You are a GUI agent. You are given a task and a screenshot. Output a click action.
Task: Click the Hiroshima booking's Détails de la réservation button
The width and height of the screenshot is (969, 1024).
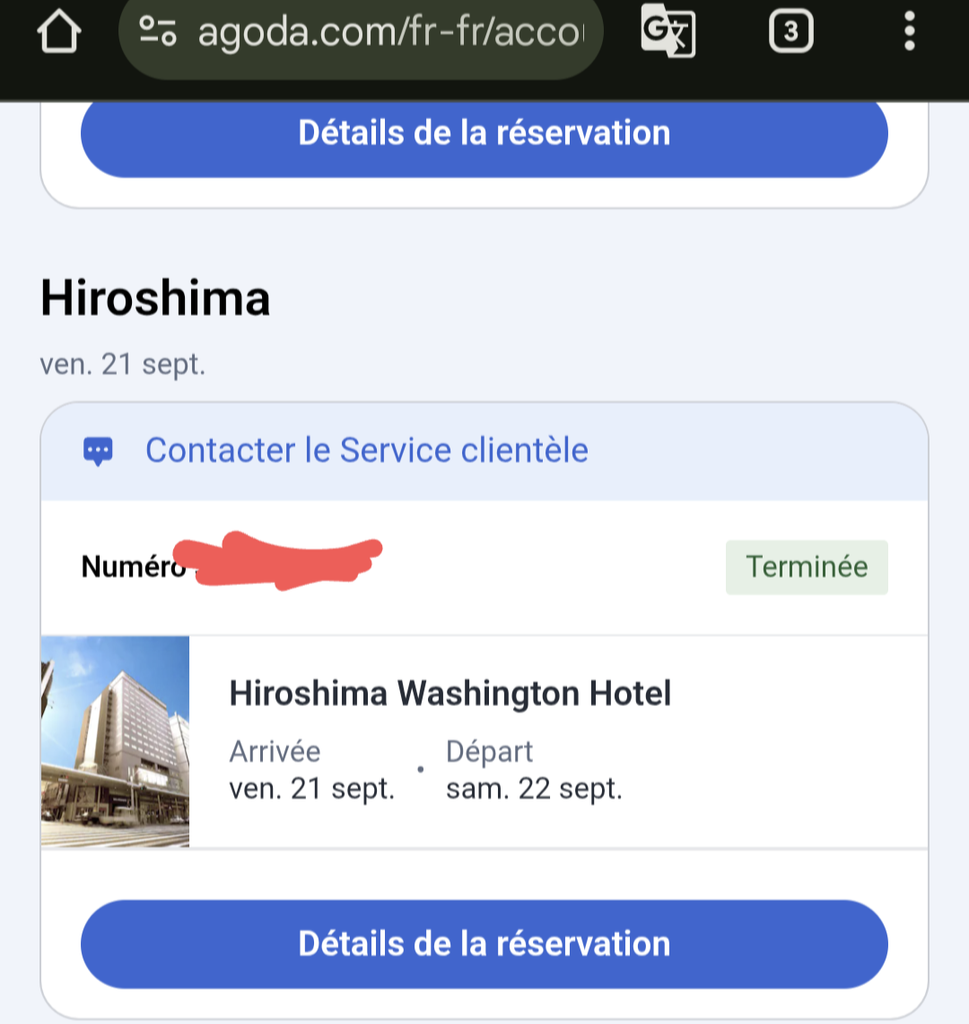coord(484,944)
